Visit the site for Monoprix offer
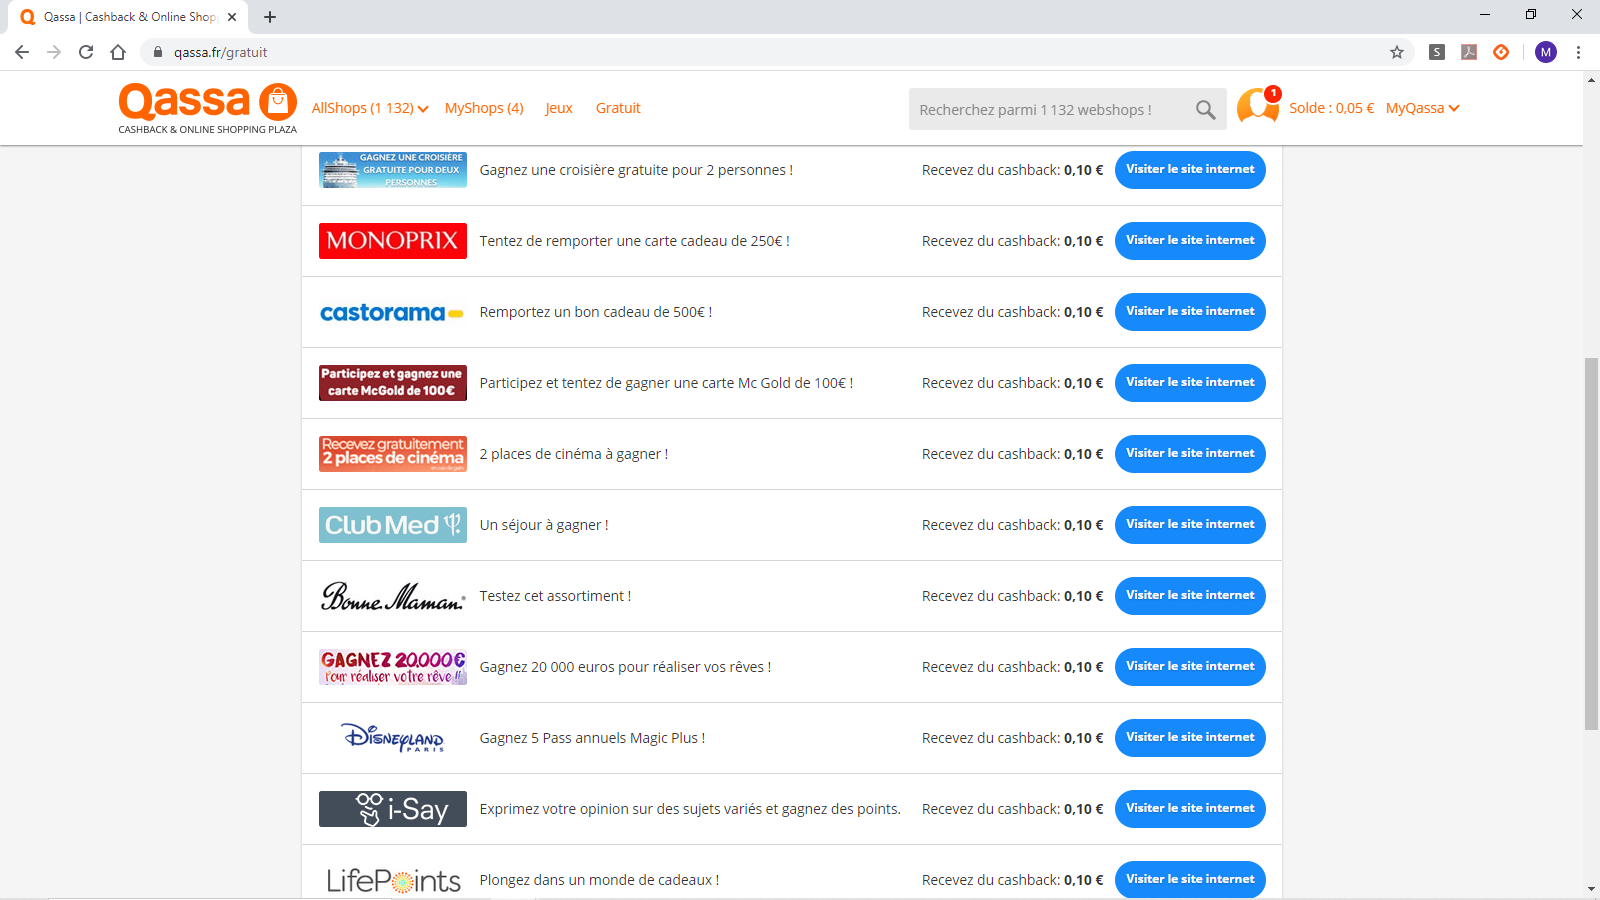 pos(1190,241)
